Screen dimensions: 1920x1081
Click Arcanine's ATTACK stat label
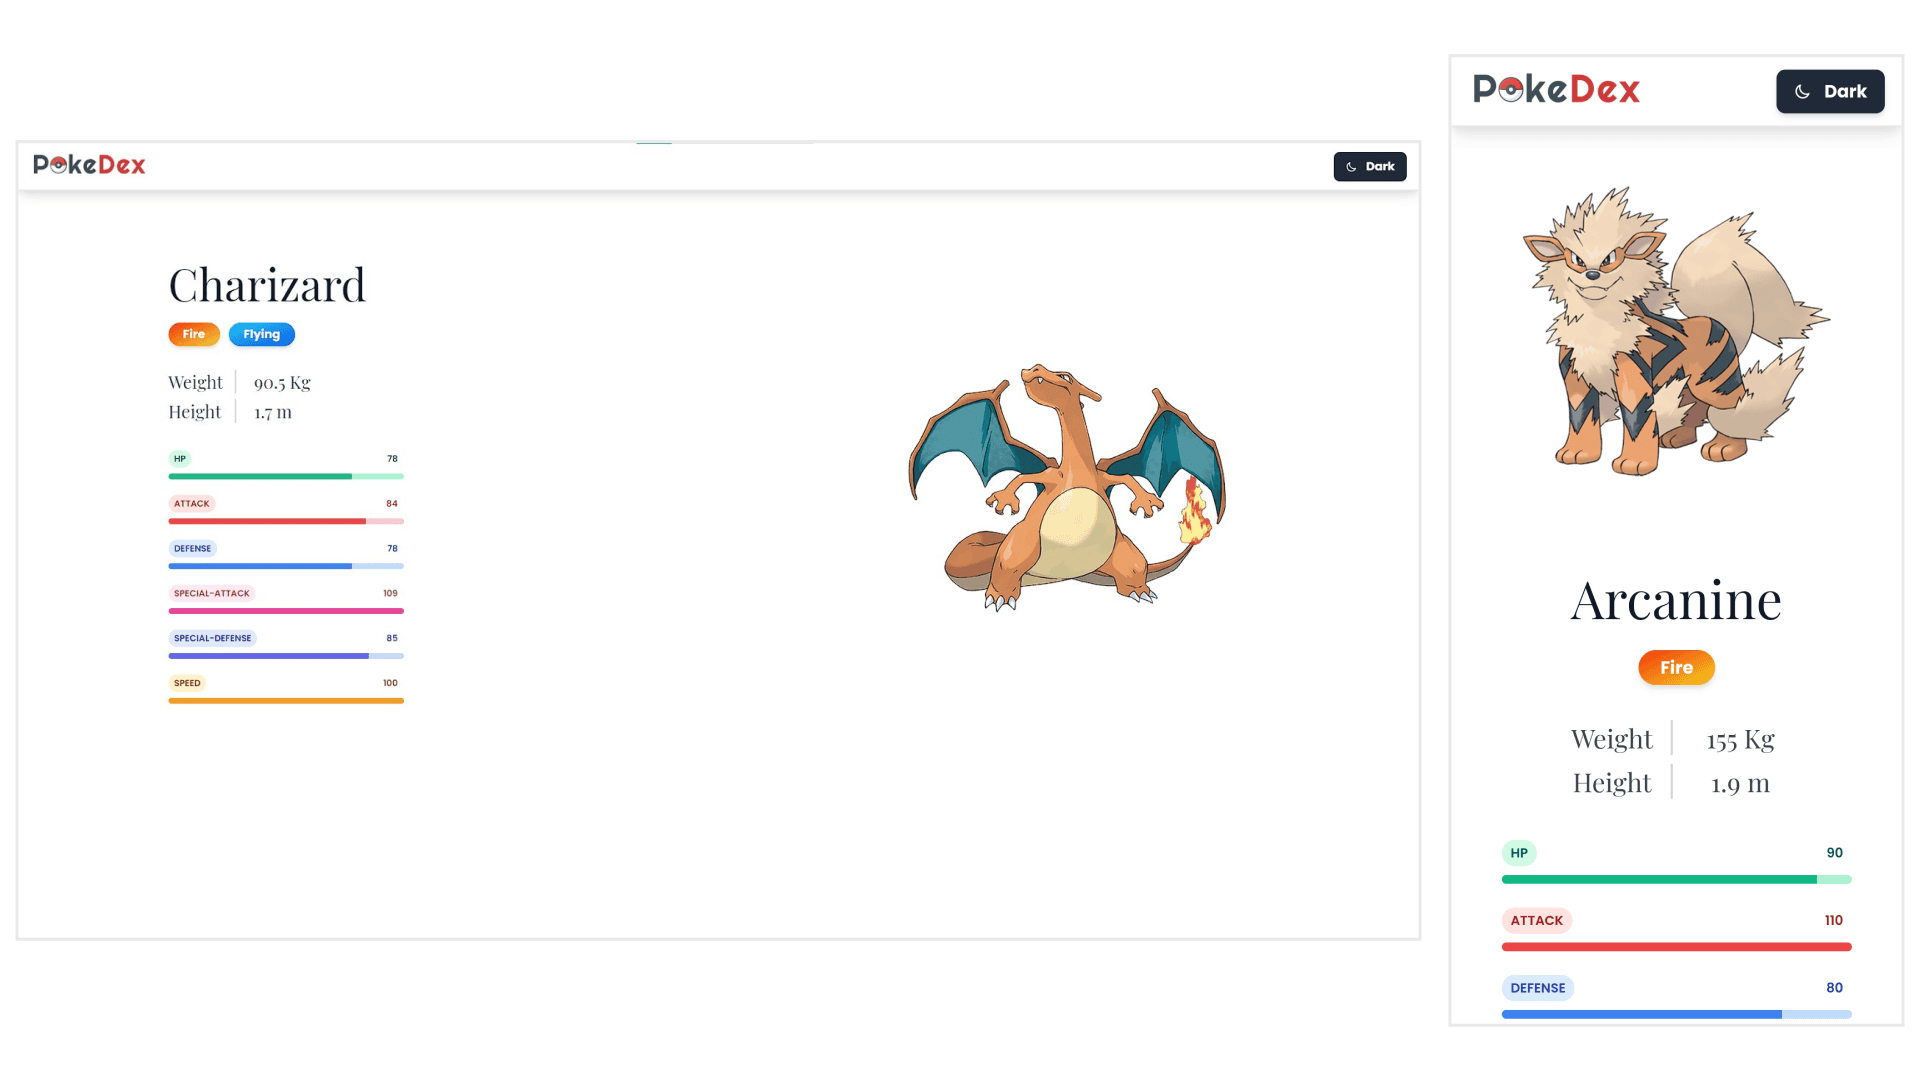pyautogui.click(x=1536, y=921)
